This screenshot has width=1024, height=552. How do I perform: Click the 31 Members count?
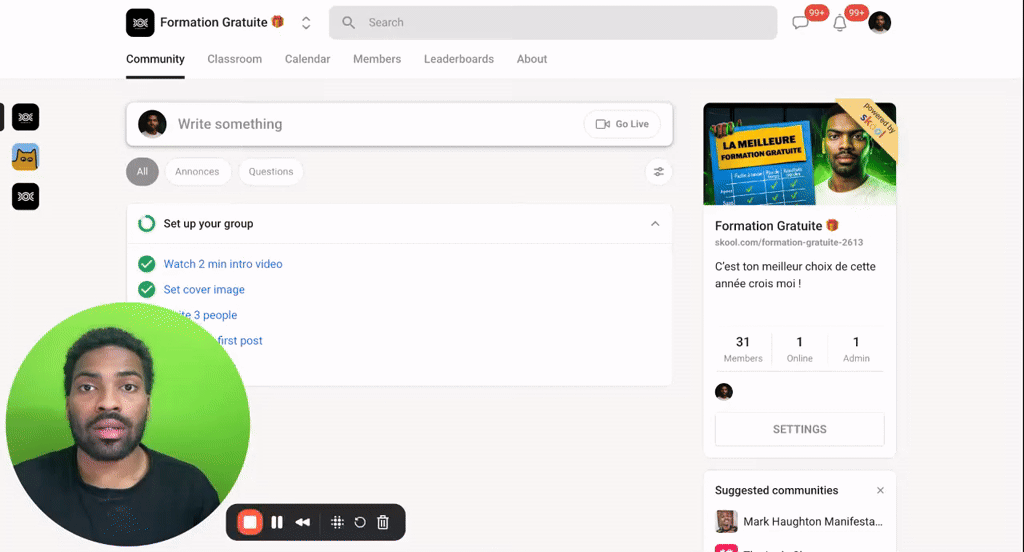click(743, 349)
